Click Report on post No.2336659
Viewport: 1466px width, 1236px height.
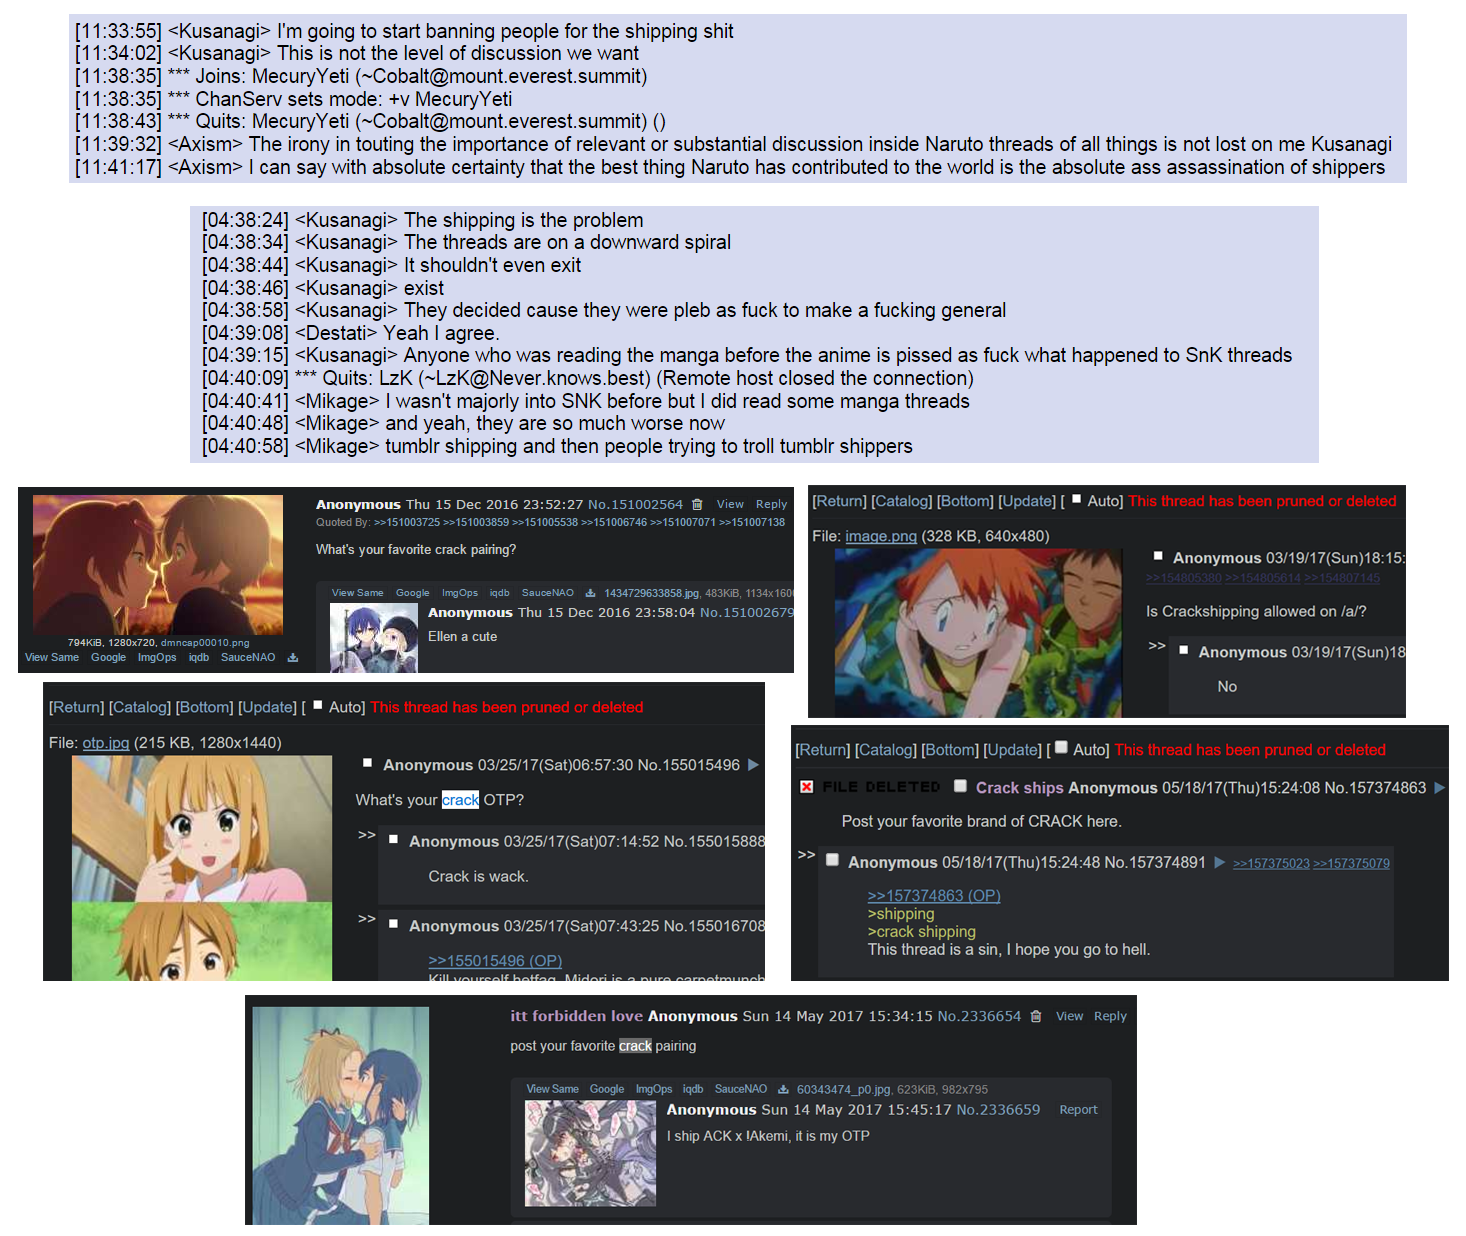click(1078, 1110)
